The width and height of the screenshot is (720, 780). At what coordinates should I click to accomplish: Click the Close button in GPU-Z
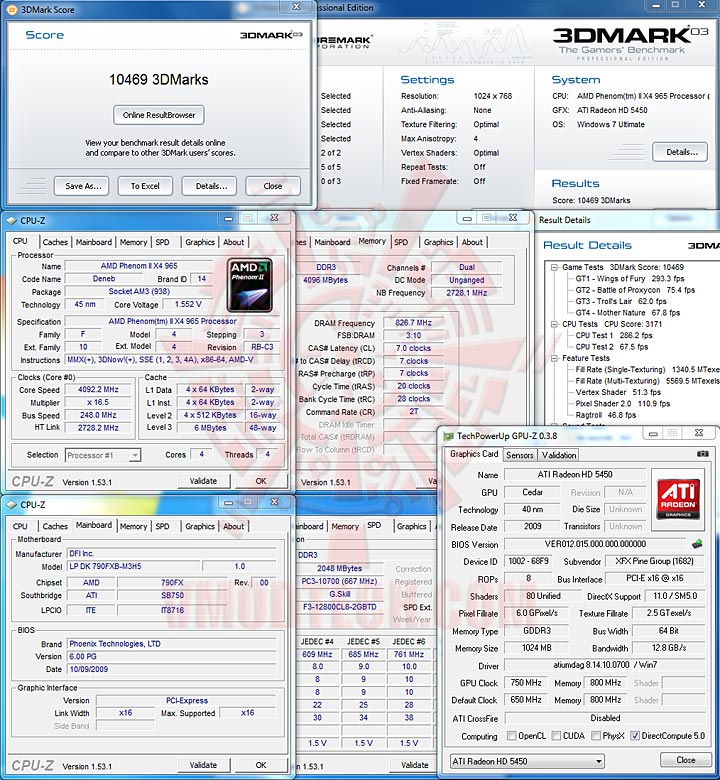tap(686, 760)
